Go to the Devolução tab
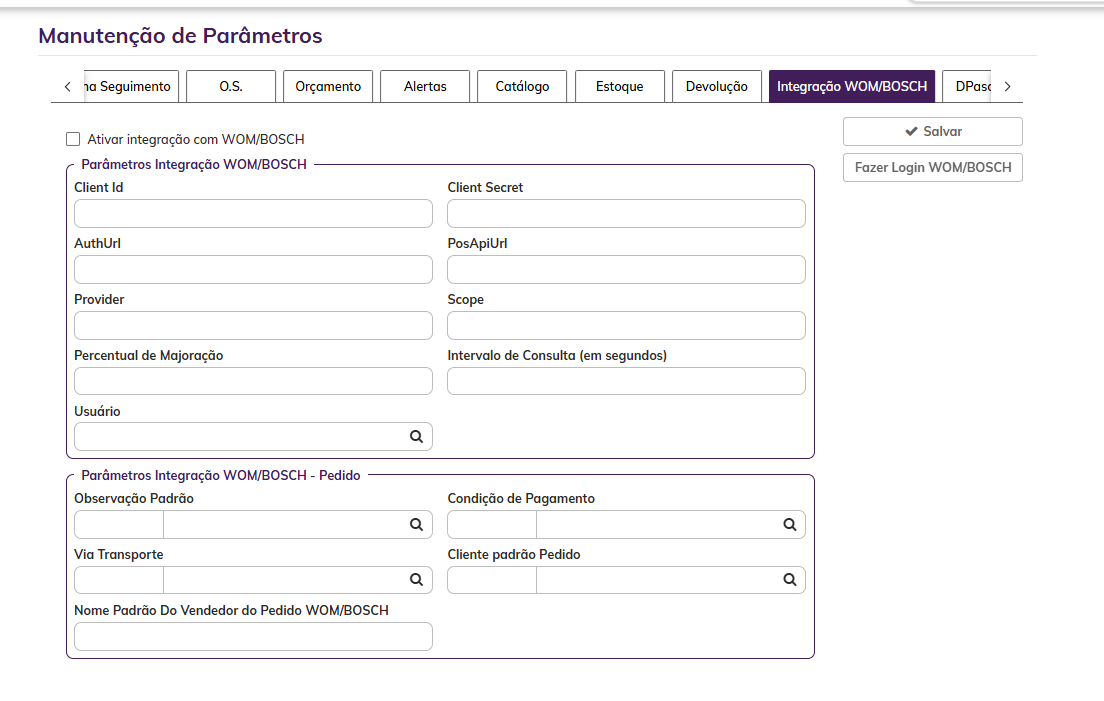The width and height of the screenshot is (1104, 701). (x=716, y=86)
